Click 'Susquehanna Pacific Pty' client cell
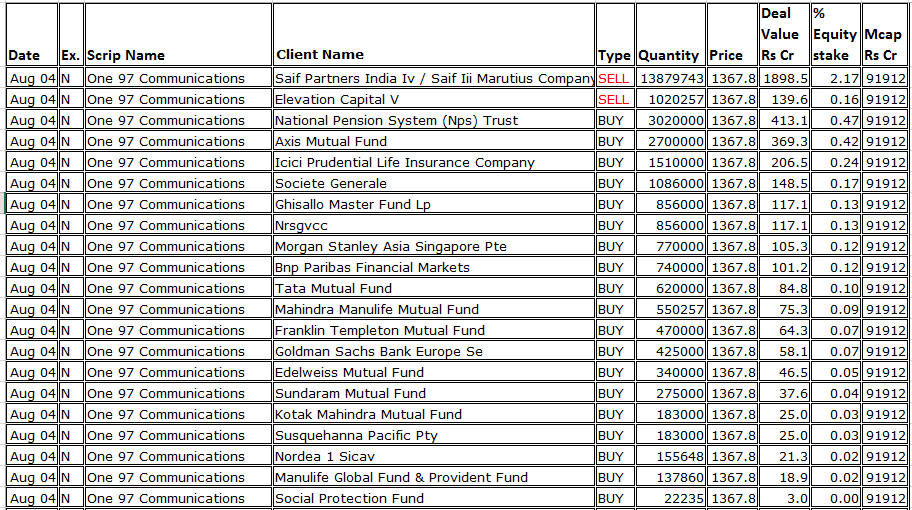 click(434, 434)
